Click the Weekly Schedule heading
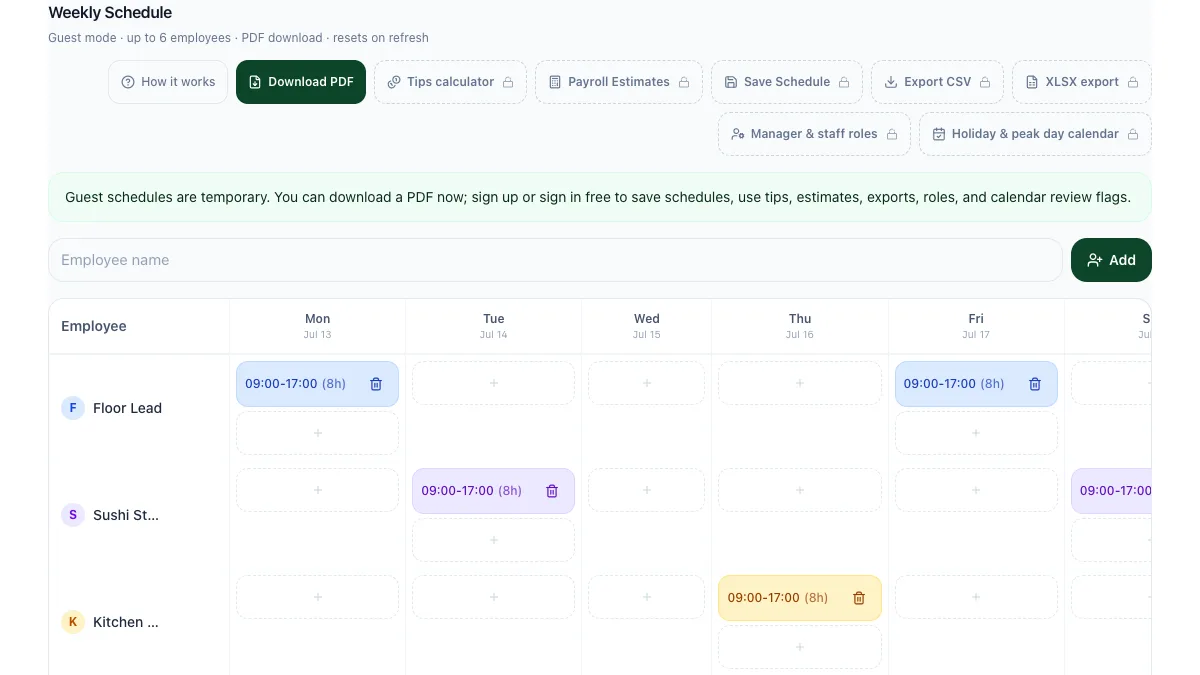 (x=110, y=13)
